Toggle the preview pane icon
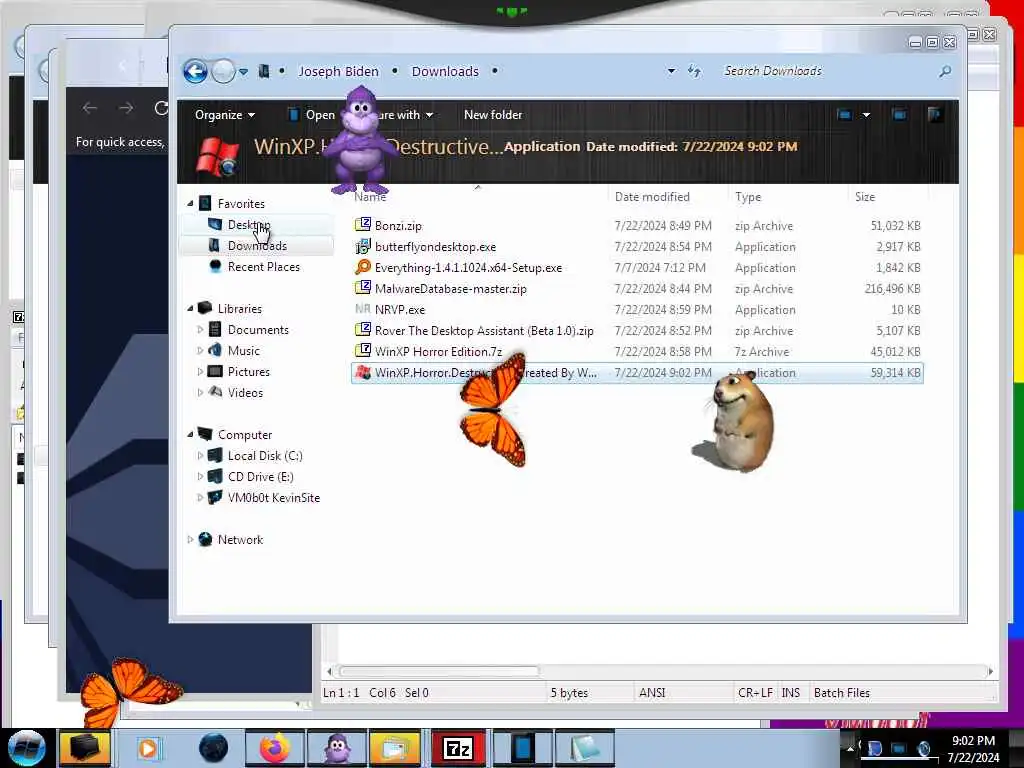This screenshot has width=1024, height=768. (899, 115)
